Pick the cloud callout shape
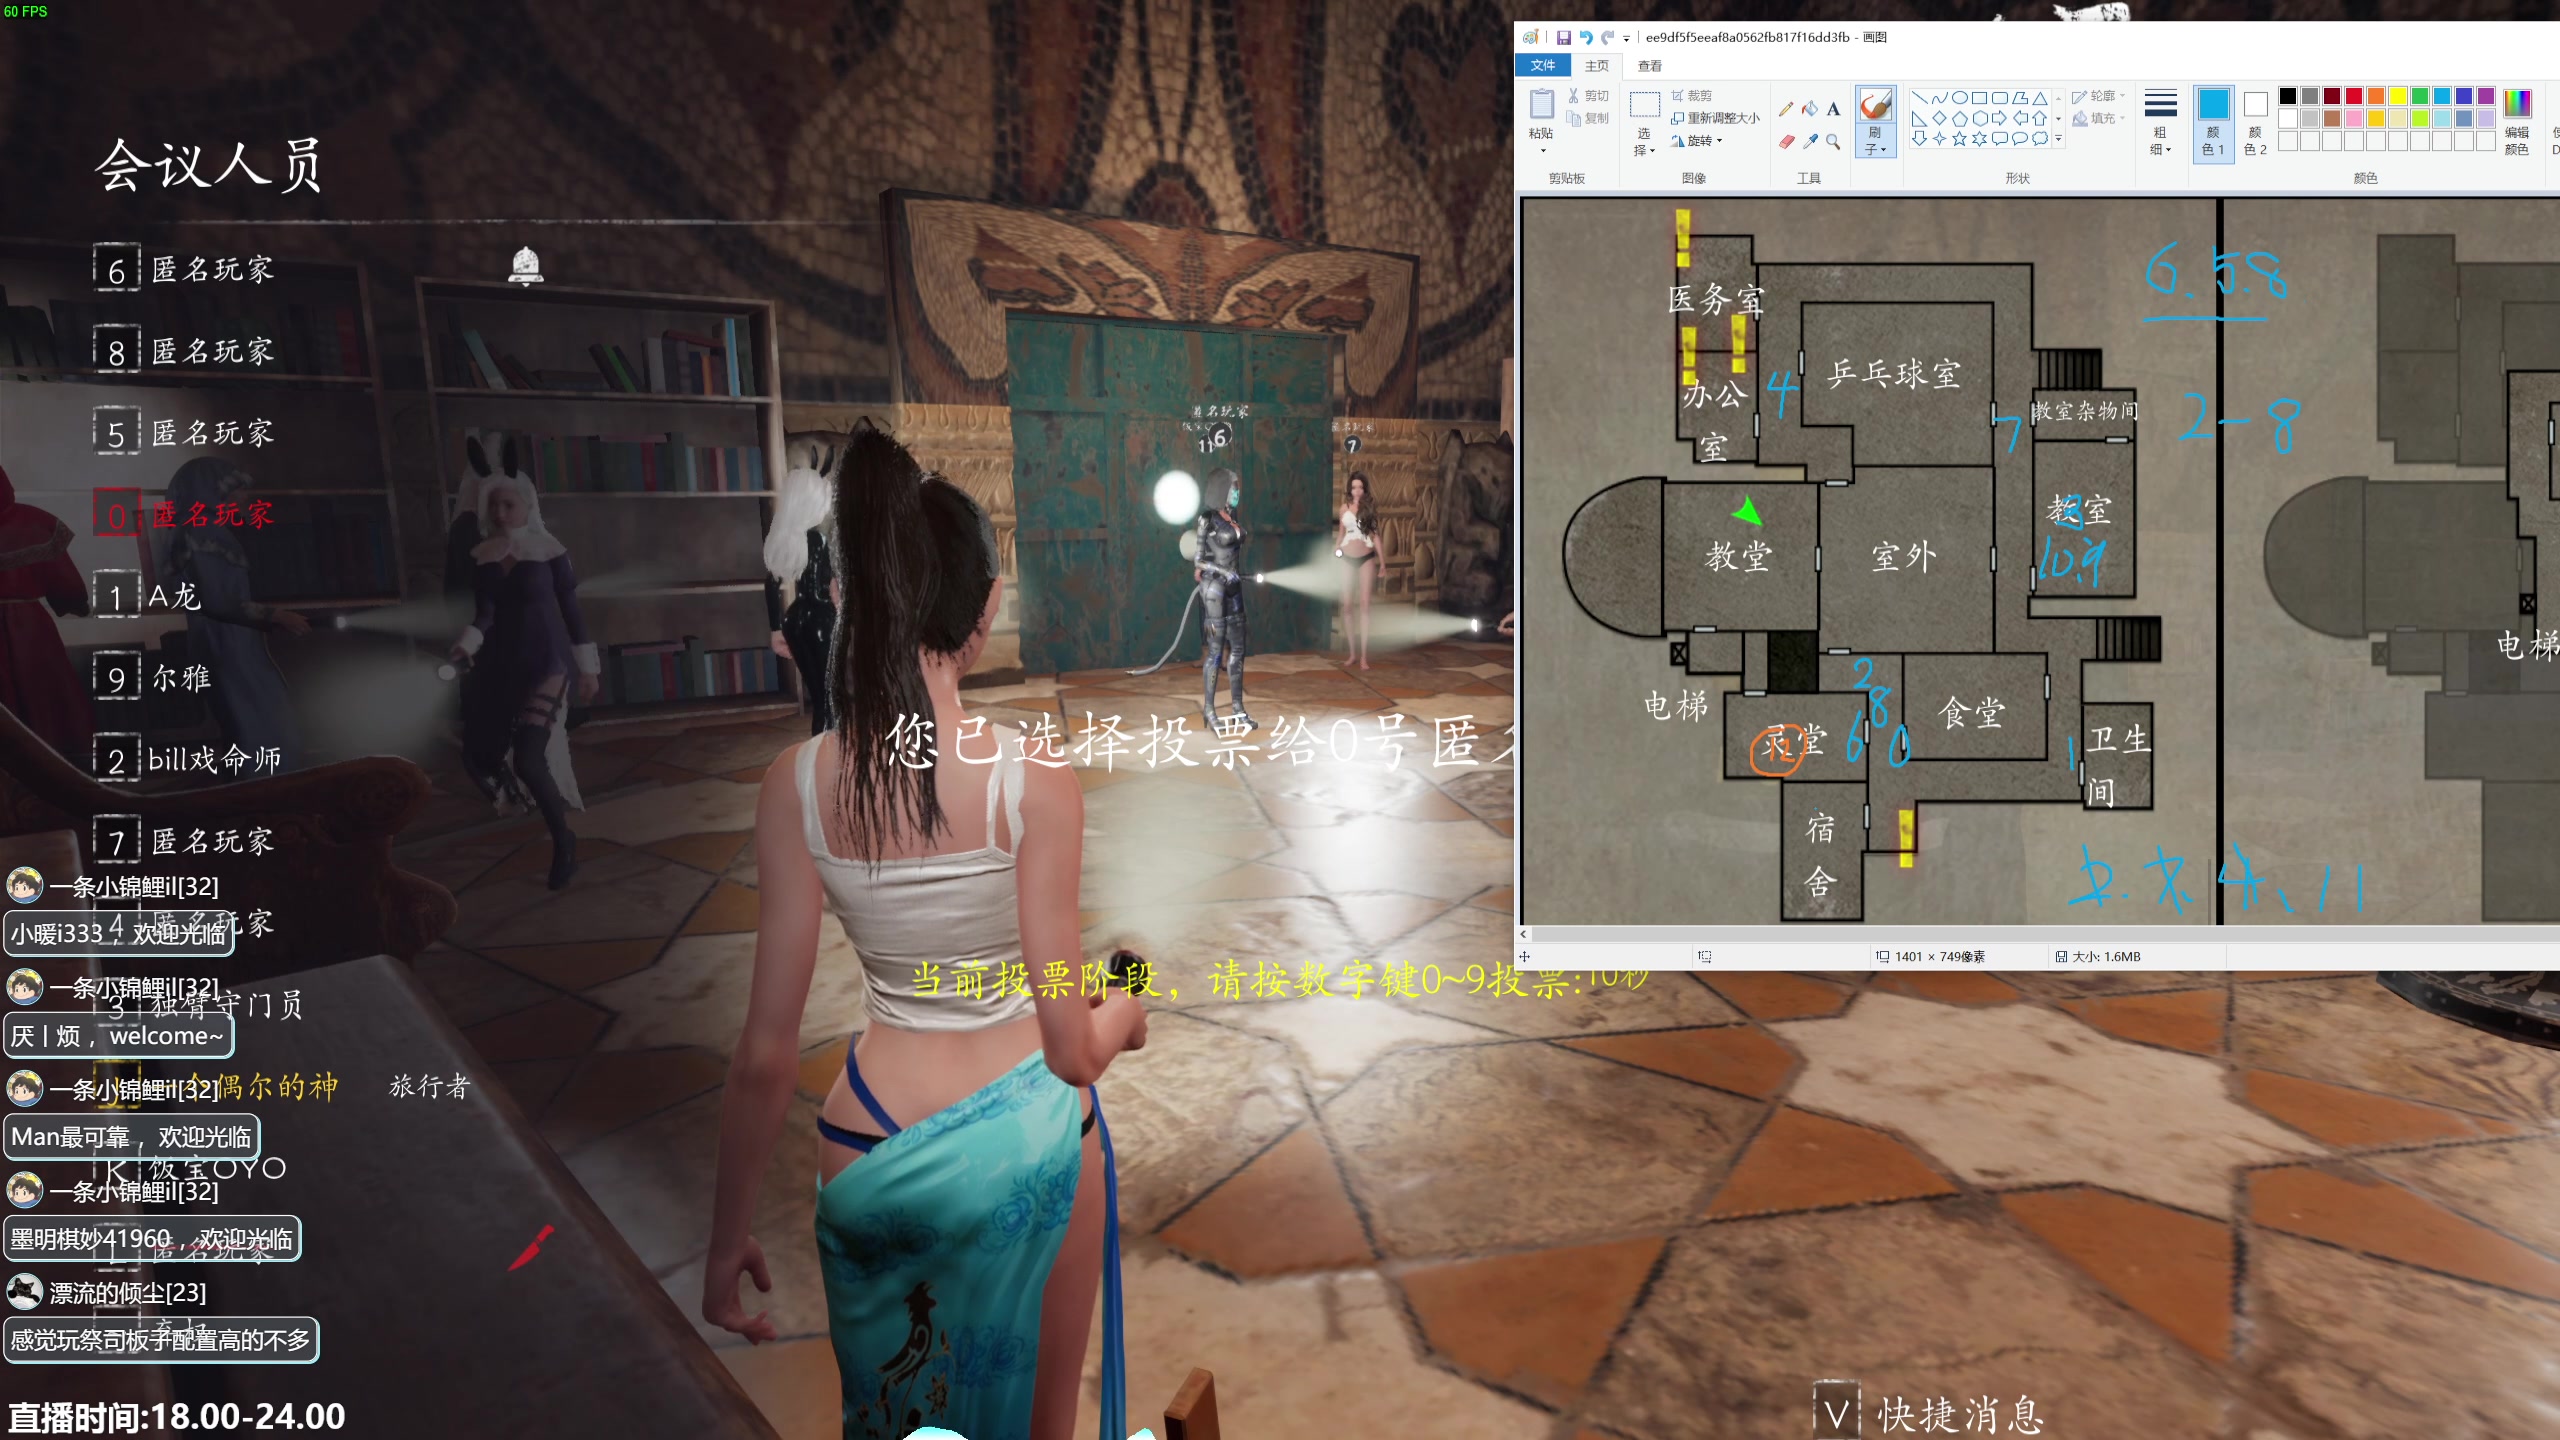Screen dimensions: 2560x1440 2039,139
